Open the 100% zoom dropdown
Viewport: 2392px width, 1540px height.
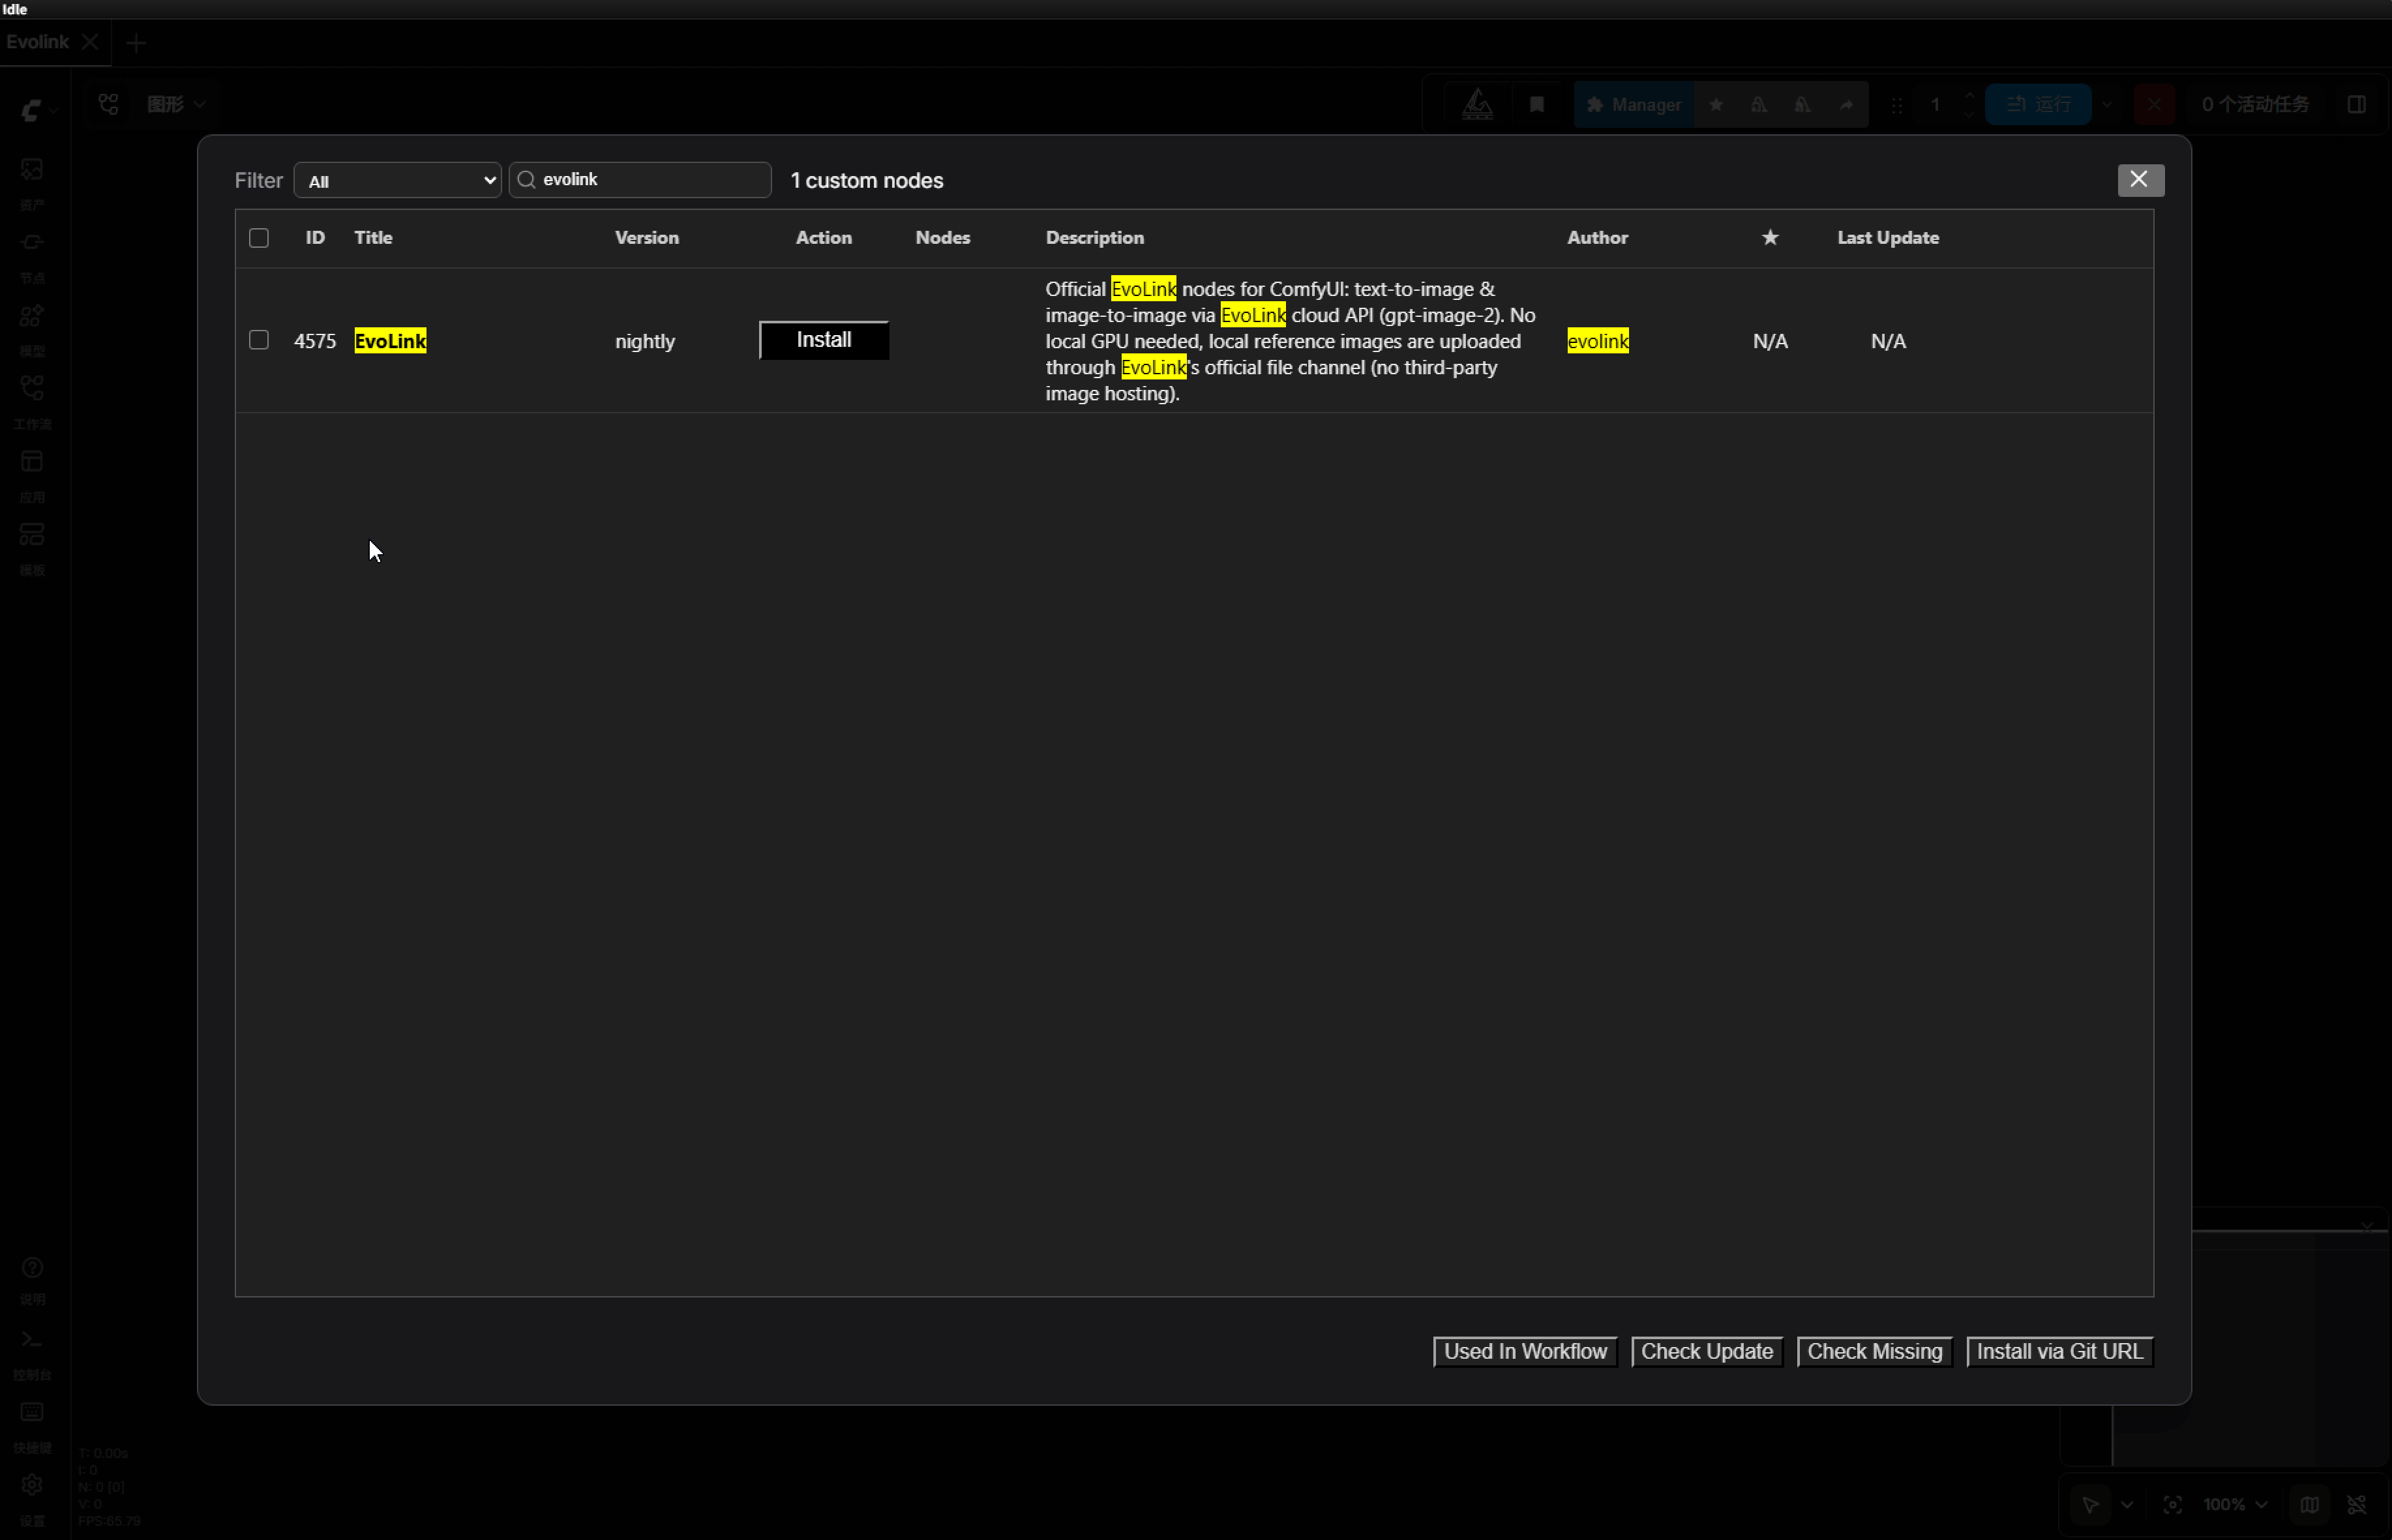[x=2236, y=1505]
